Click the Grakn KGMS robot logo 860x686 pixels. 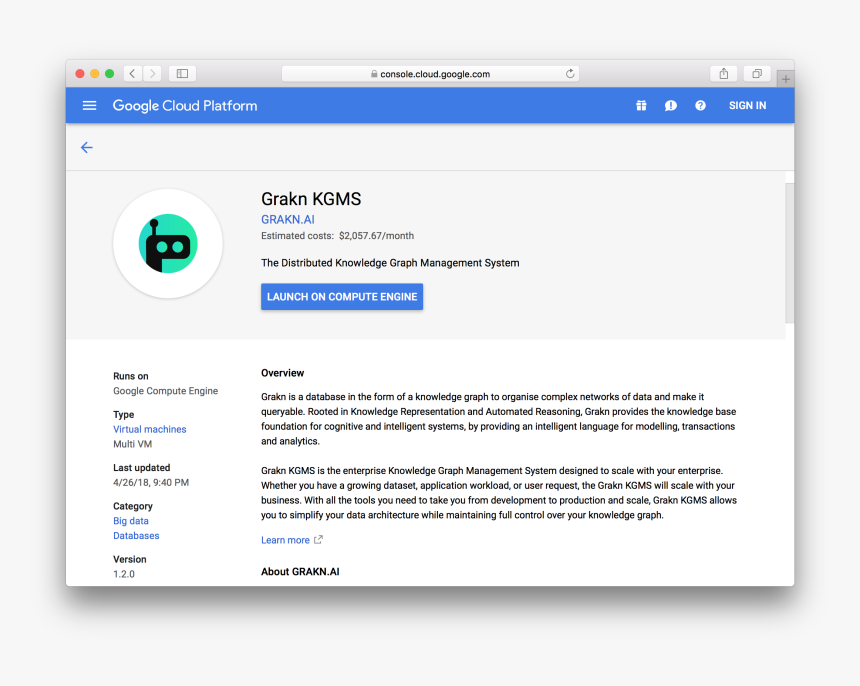click(167, 243)
